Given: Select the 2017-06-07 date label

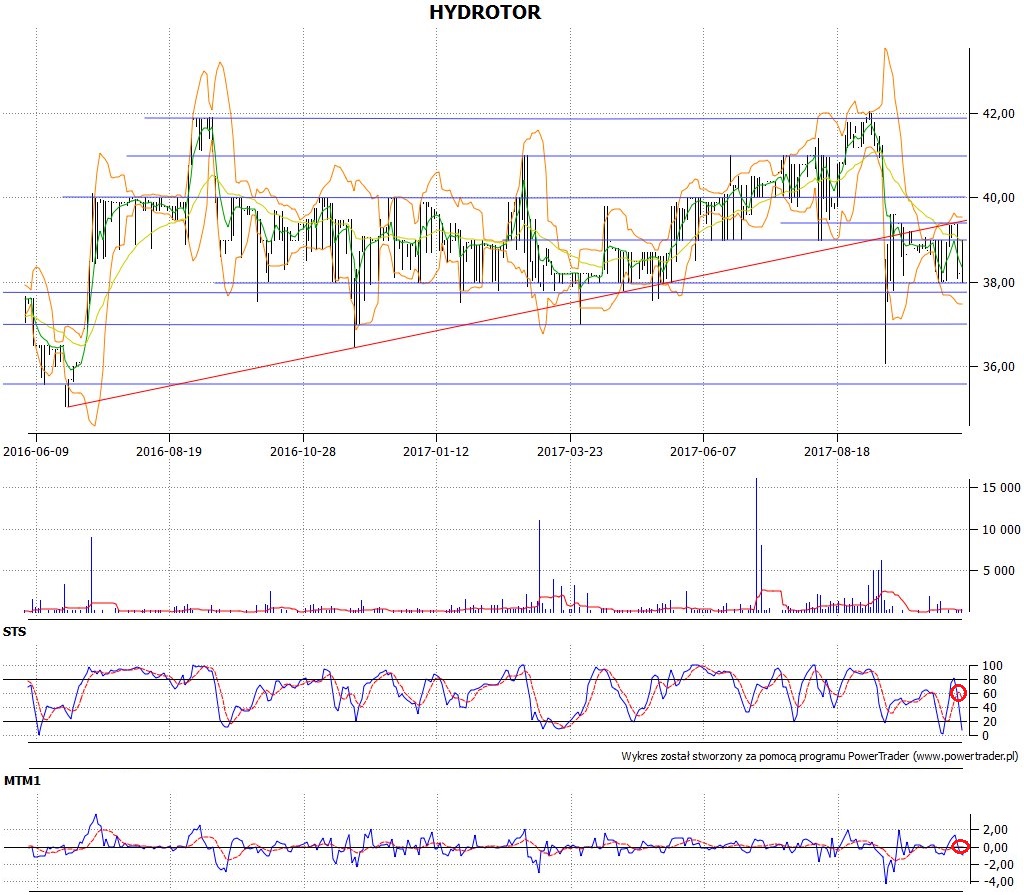Looking at the screenshot, I should click(703, 451).
